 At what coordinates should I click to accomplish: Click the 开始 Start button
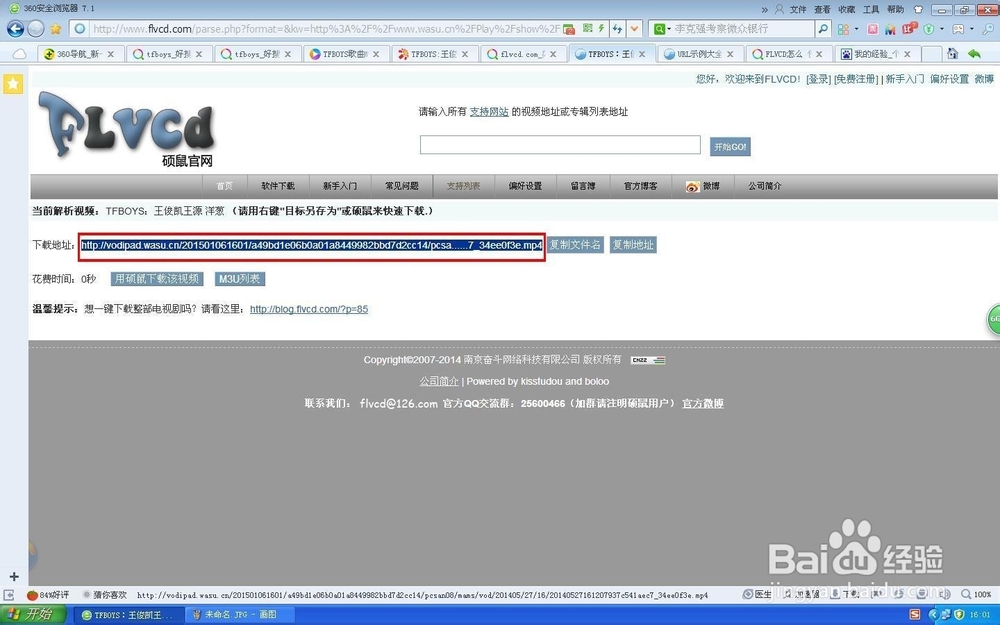coord(33,615)
